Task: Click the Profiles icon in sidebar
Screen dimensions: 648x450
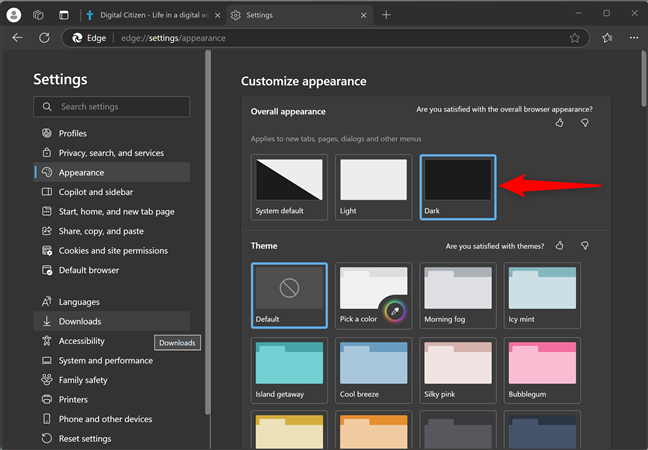Action: (47, 133)
